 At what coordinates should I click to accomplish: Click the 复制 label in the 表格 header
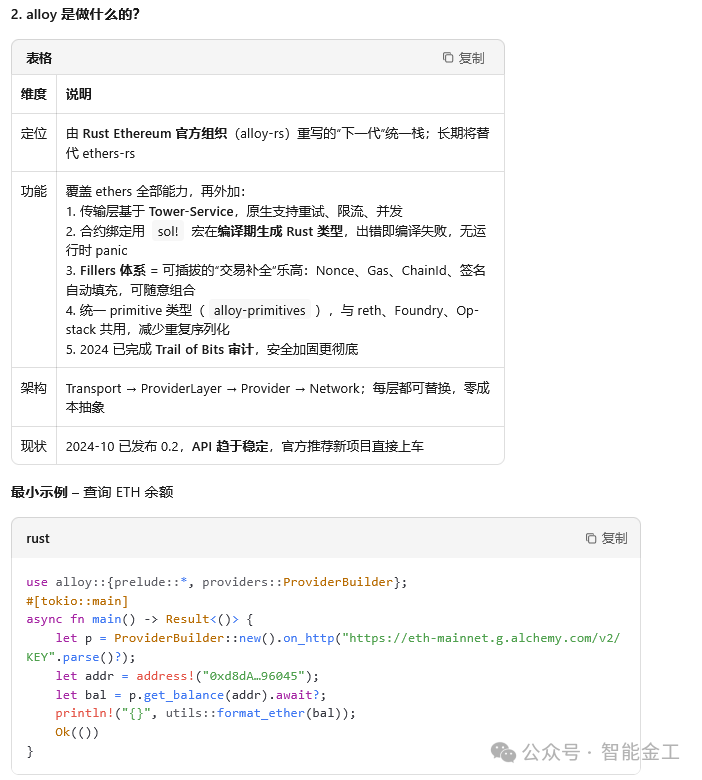(471, 58)
